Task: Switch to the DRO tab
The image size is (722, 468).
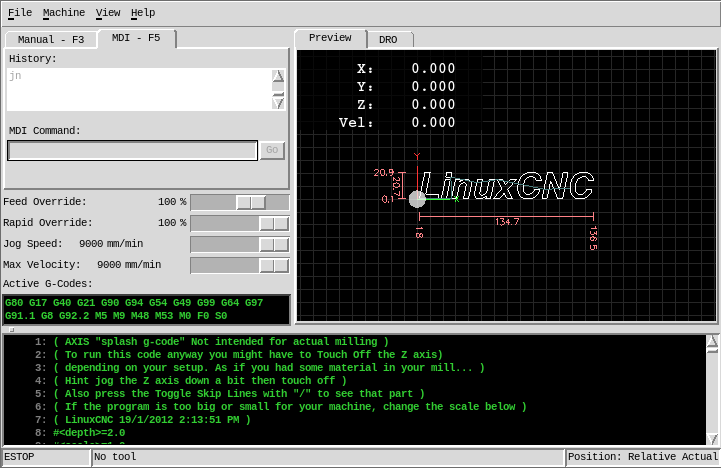Action: click(388, 40)
